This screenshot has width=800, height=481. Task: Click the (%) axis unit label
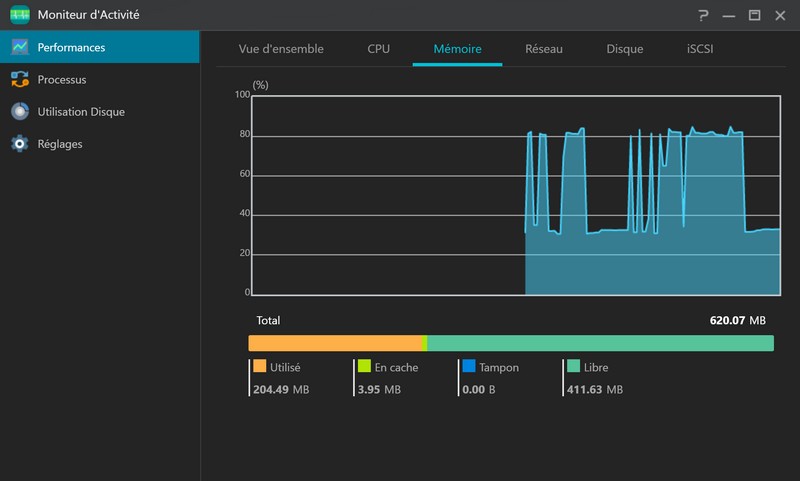pos(260,85)
